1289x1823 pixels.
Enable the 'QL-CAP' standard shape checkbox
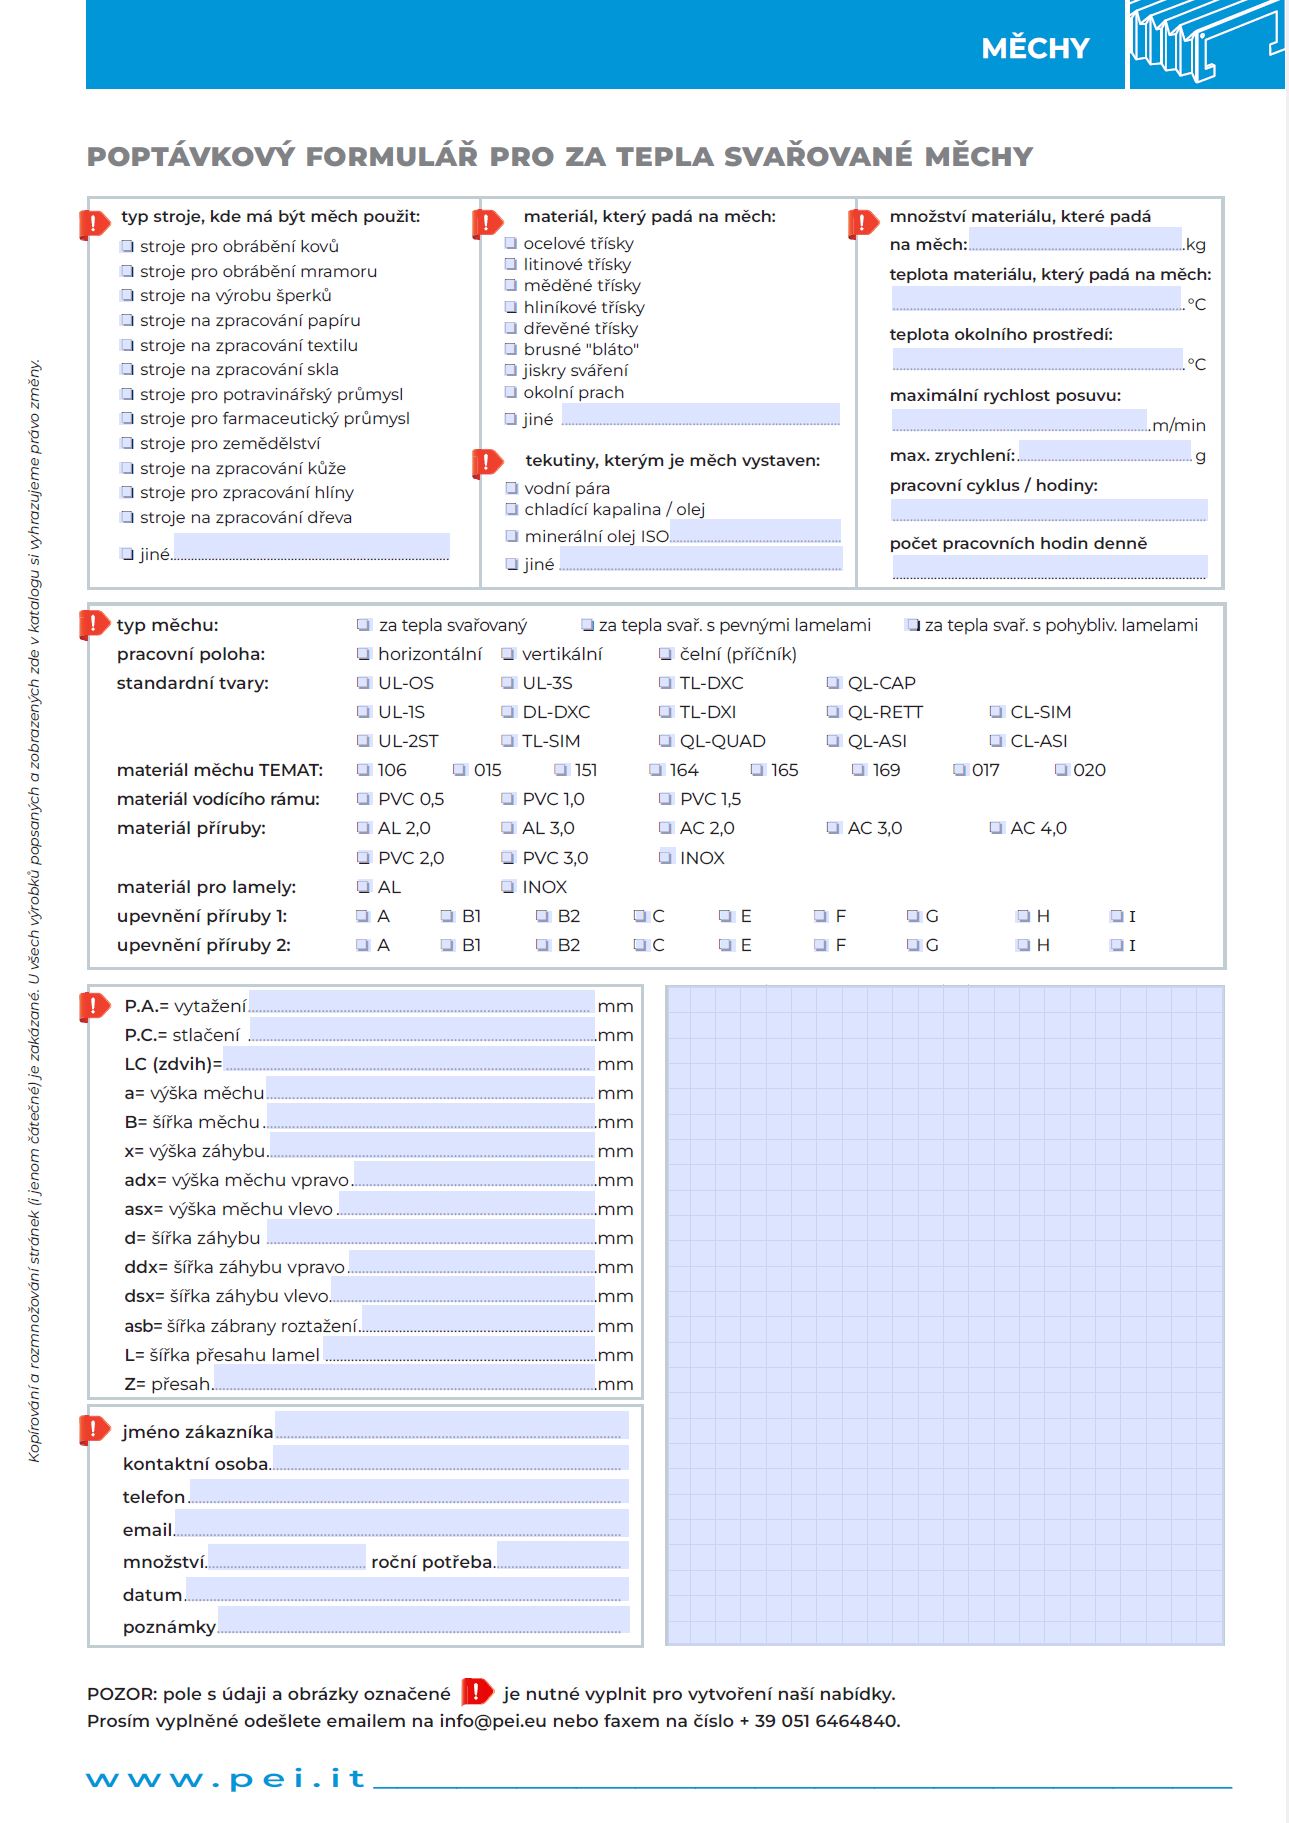point(833,683)
